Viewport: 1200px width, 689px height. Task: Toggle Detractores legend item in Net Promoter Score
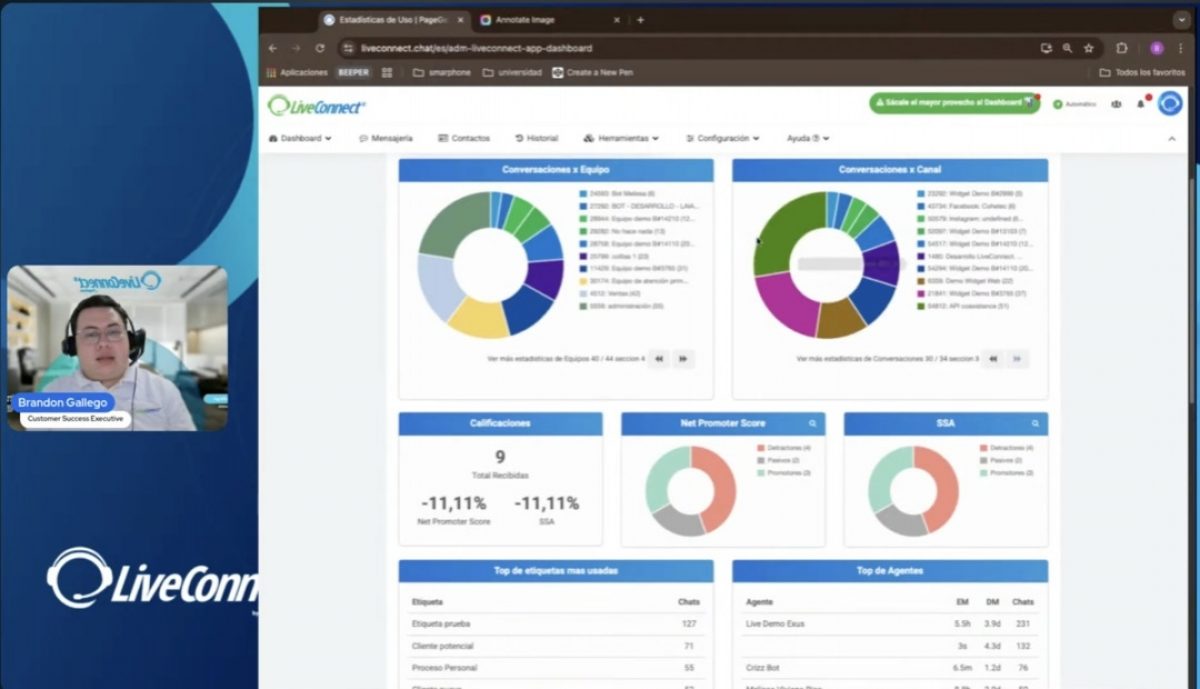point(783,448)
